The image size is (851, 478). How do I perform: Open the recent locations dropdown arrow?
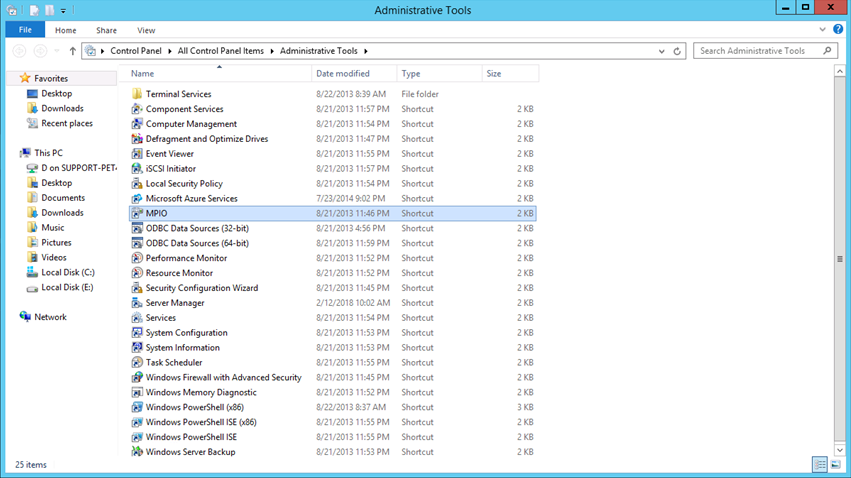point(56,51)
